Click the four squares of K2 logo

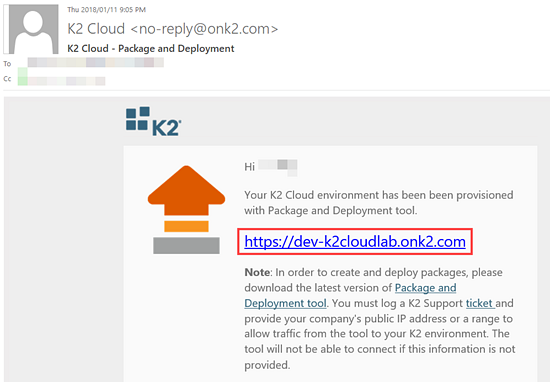pyautogui.click(x=138, y=119)
